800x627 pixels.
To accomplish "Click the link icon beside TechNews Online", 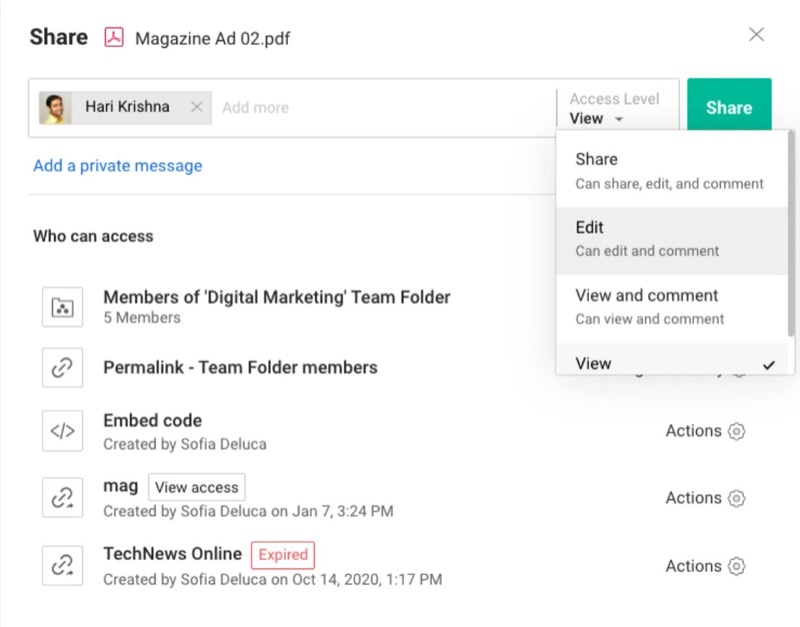I will (x=62, y=565).
